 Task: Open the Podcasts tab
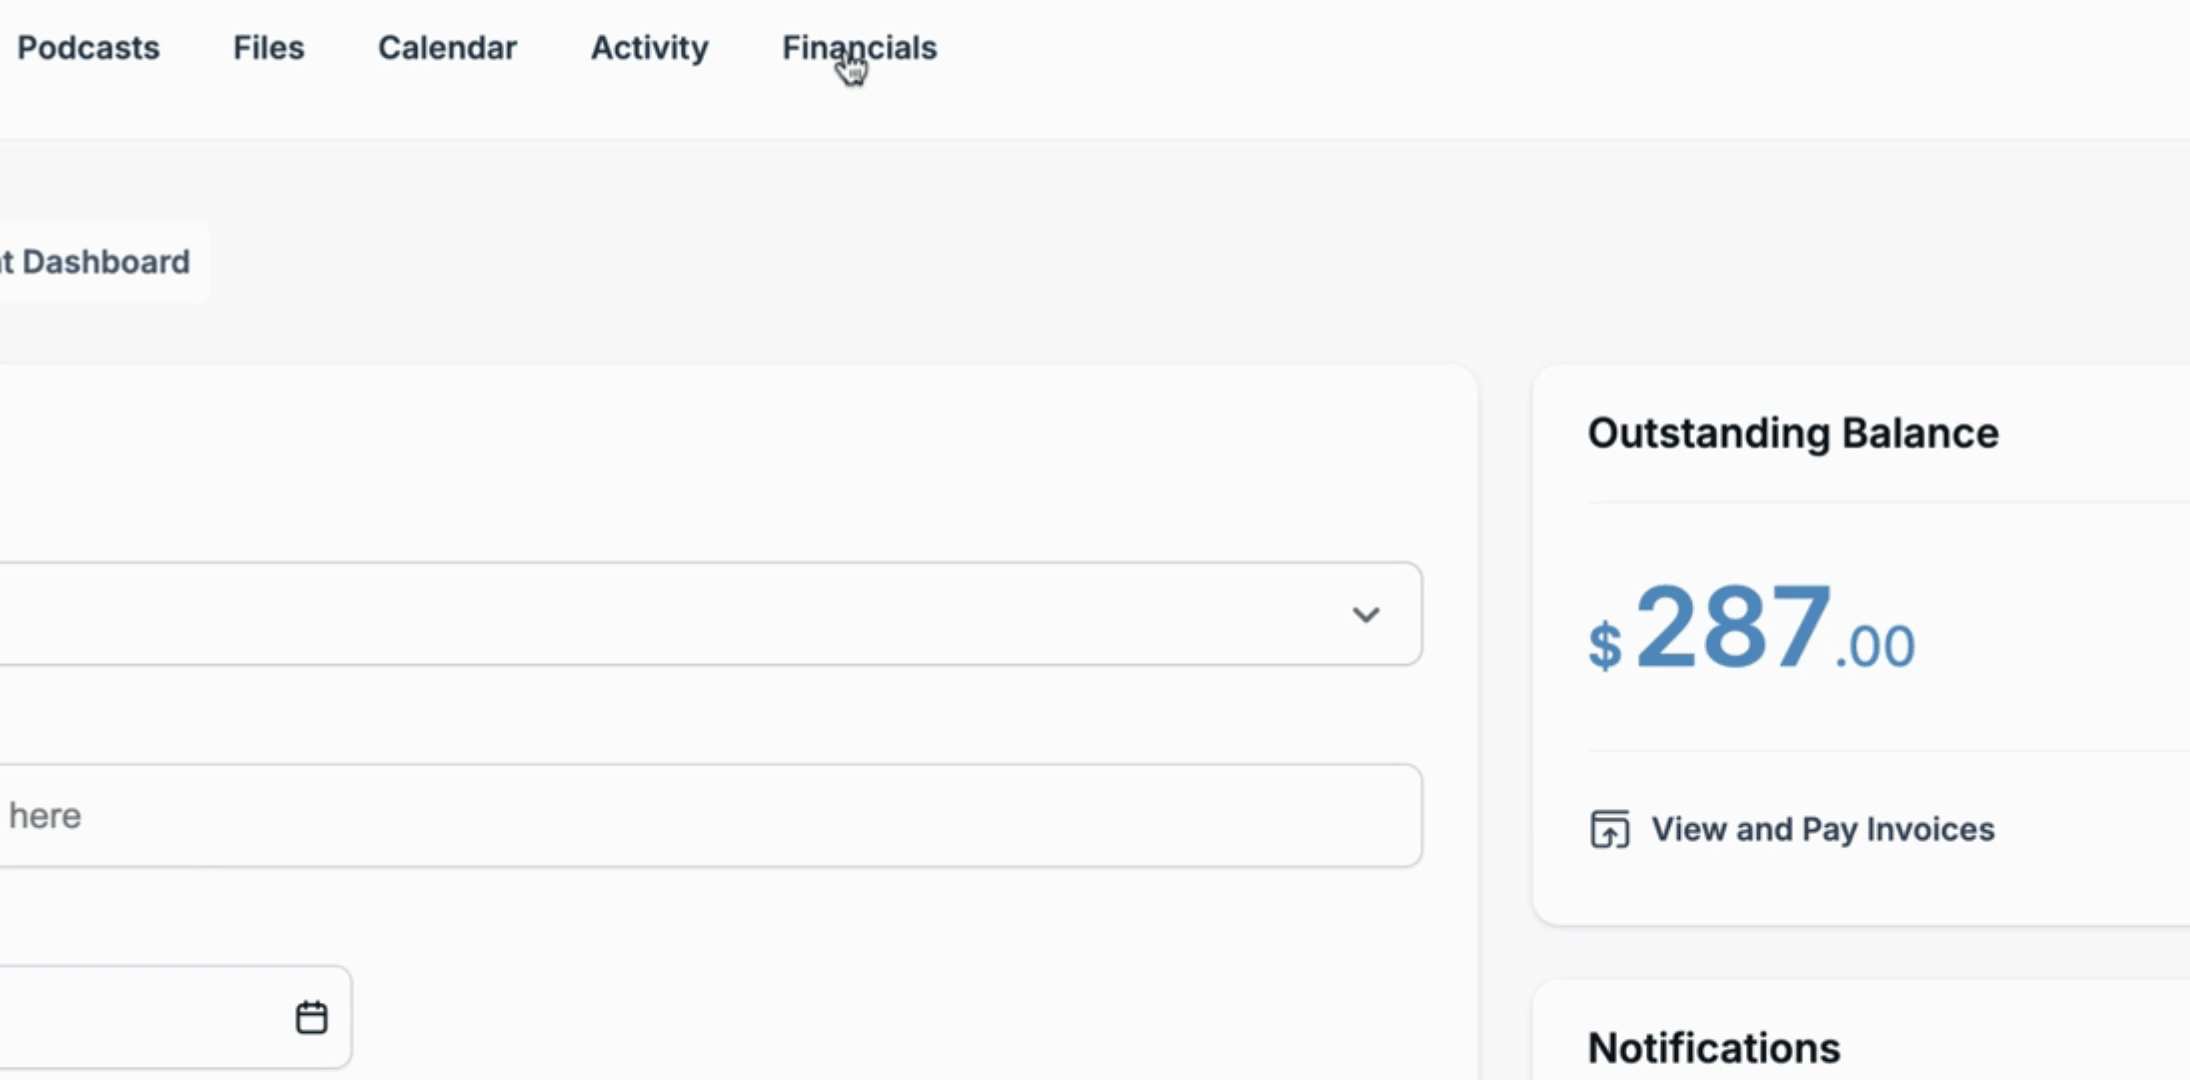88,48
